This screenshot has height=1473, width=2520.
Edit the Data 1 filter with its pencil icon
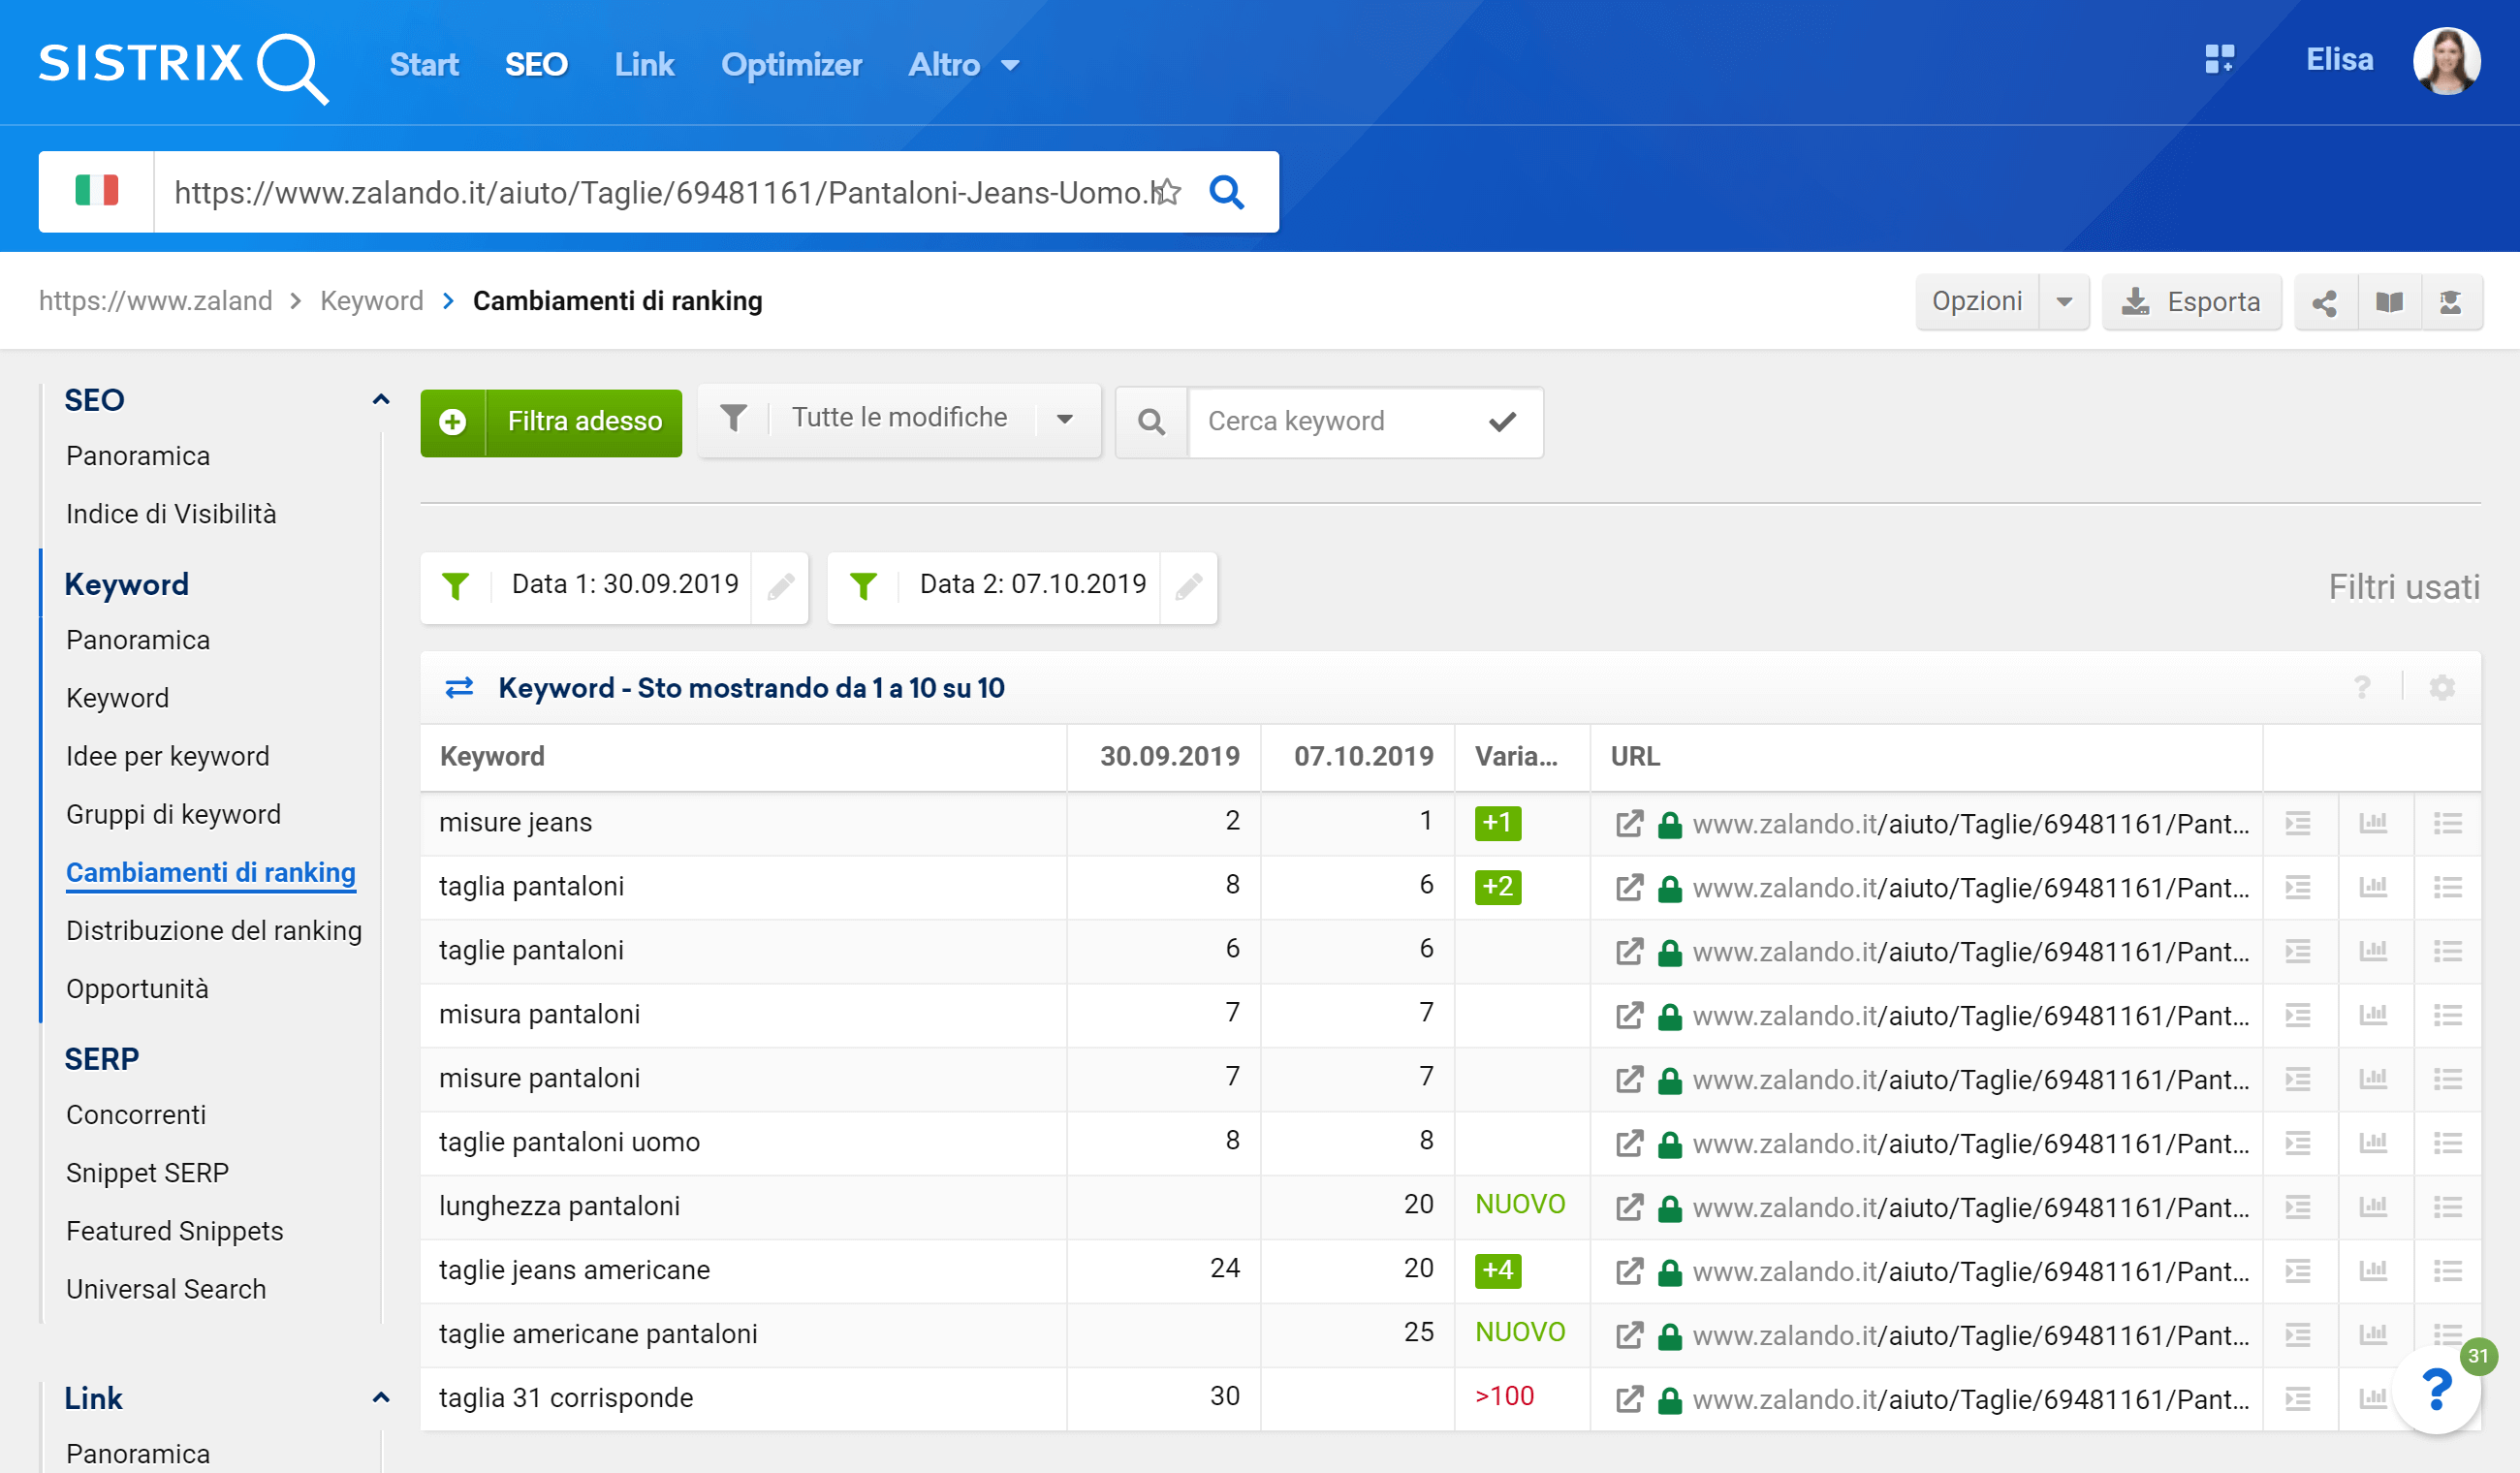pos(780,586)
